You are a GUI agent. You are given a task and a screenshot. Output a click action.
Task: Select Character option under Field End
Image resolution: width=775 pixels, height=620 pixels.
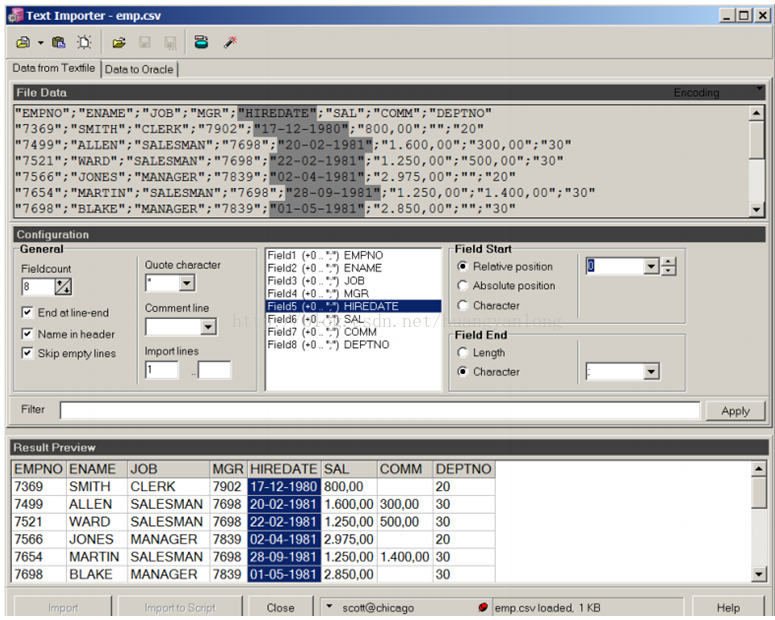(463, 371)
